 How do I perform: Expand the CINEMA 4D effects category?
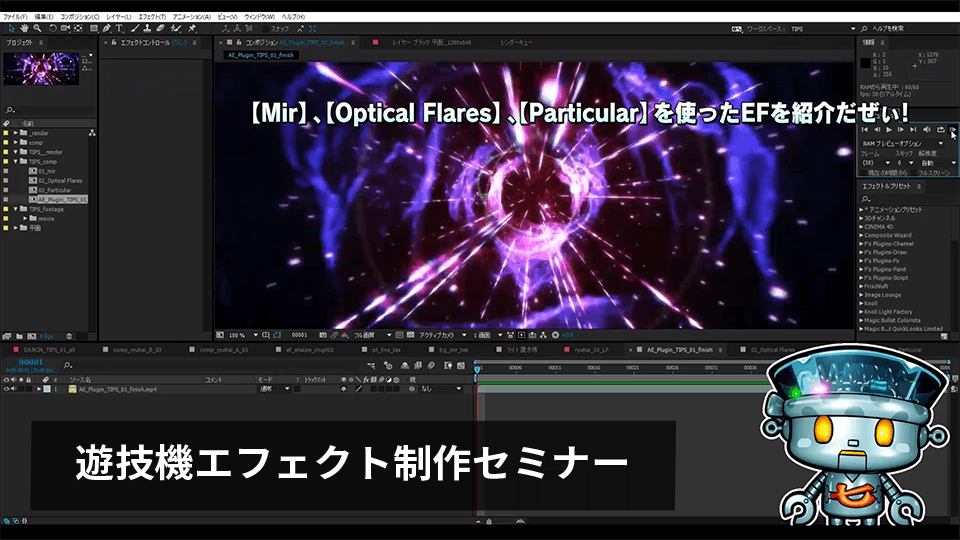(863, 226)
